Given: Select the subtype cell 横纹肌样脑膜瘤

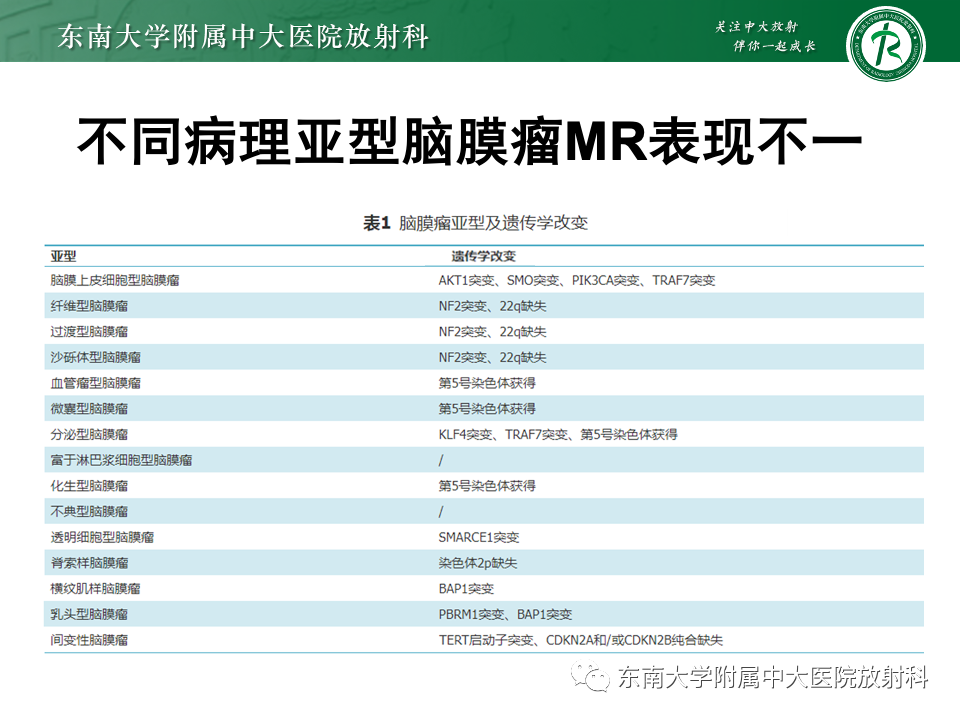Looking at the screenshot, I should 96,589.
